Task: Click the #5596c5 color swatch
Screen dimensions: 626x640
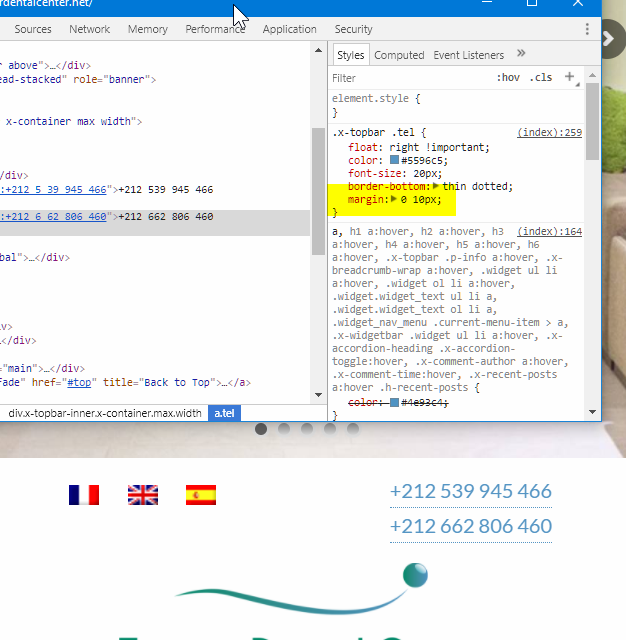Action: (x=394, y=160)
